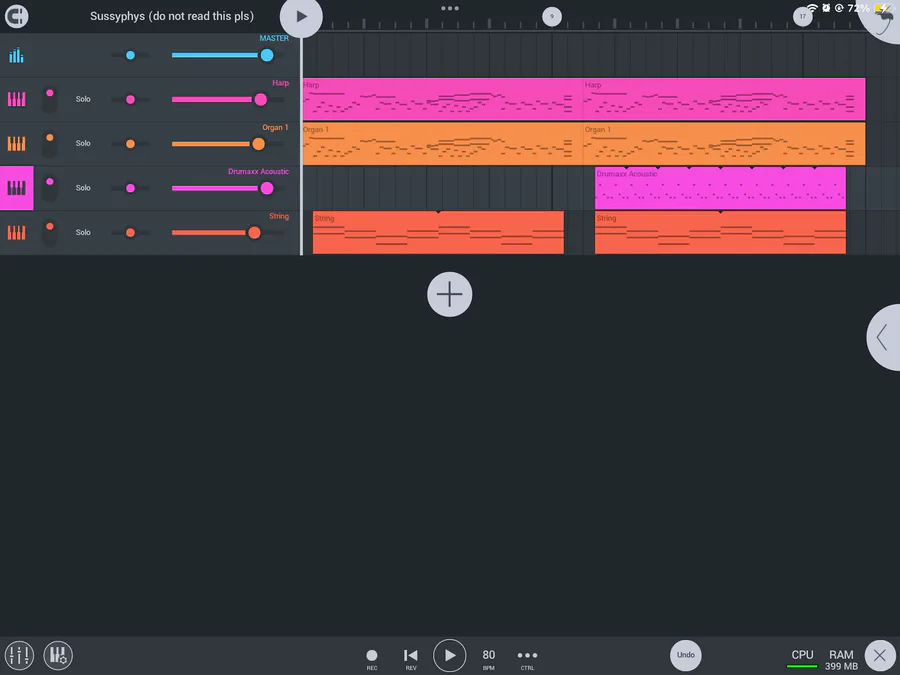
Task: Select the first Harp clip
Action: click(443, 99)
